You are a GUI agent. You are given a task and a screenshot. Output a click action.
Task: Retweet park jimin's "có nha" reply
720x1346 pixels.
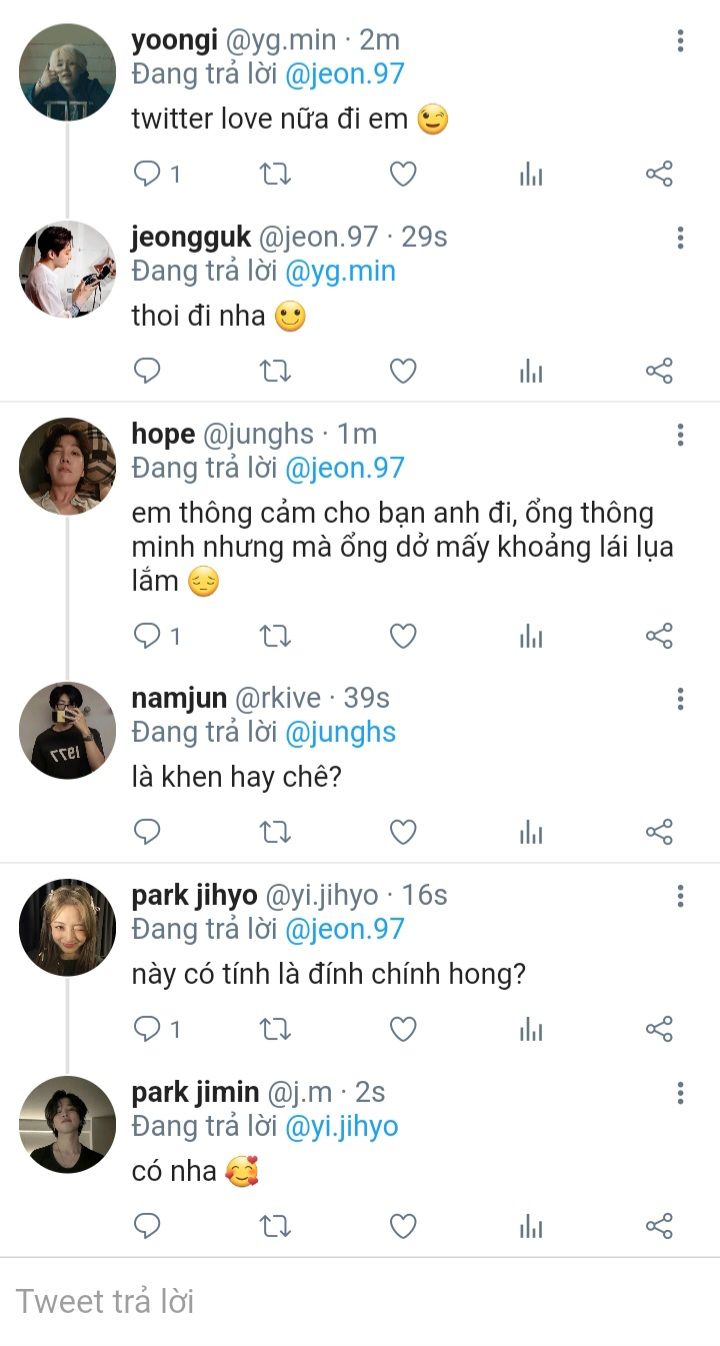[x=275, y=1226]
